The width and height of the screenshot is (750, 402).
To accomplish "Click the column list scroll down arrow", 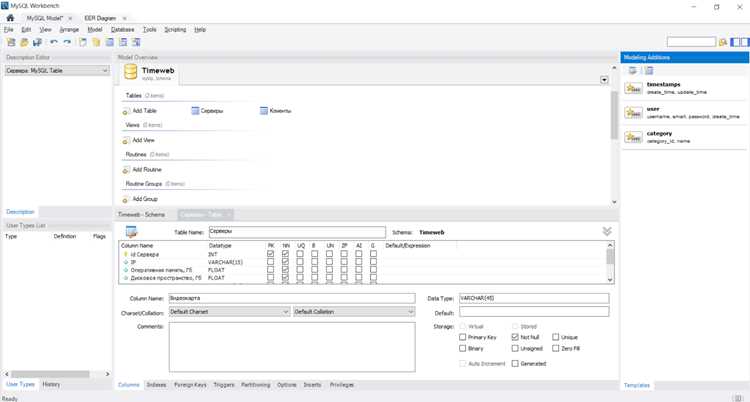I will [610, 279].
